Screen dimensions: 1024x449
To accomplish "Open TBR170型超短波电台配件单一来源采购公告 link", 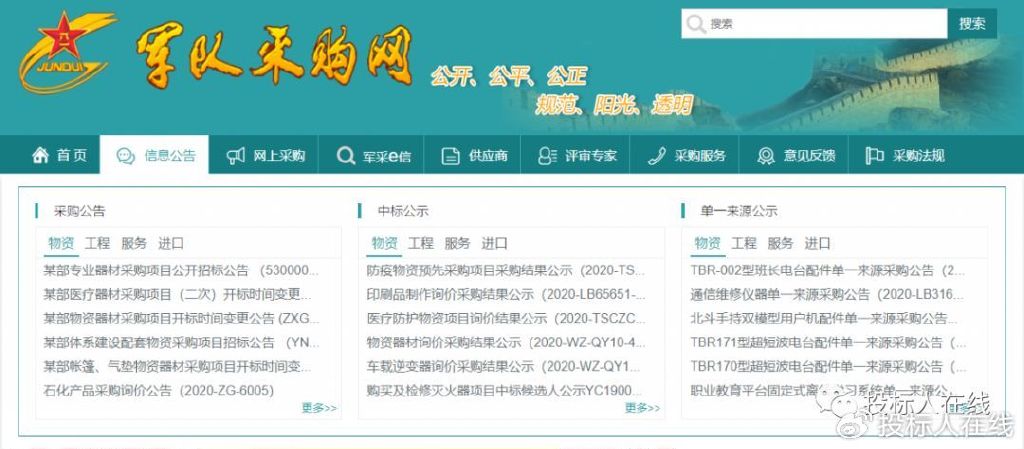I will [x=828, y=367].
